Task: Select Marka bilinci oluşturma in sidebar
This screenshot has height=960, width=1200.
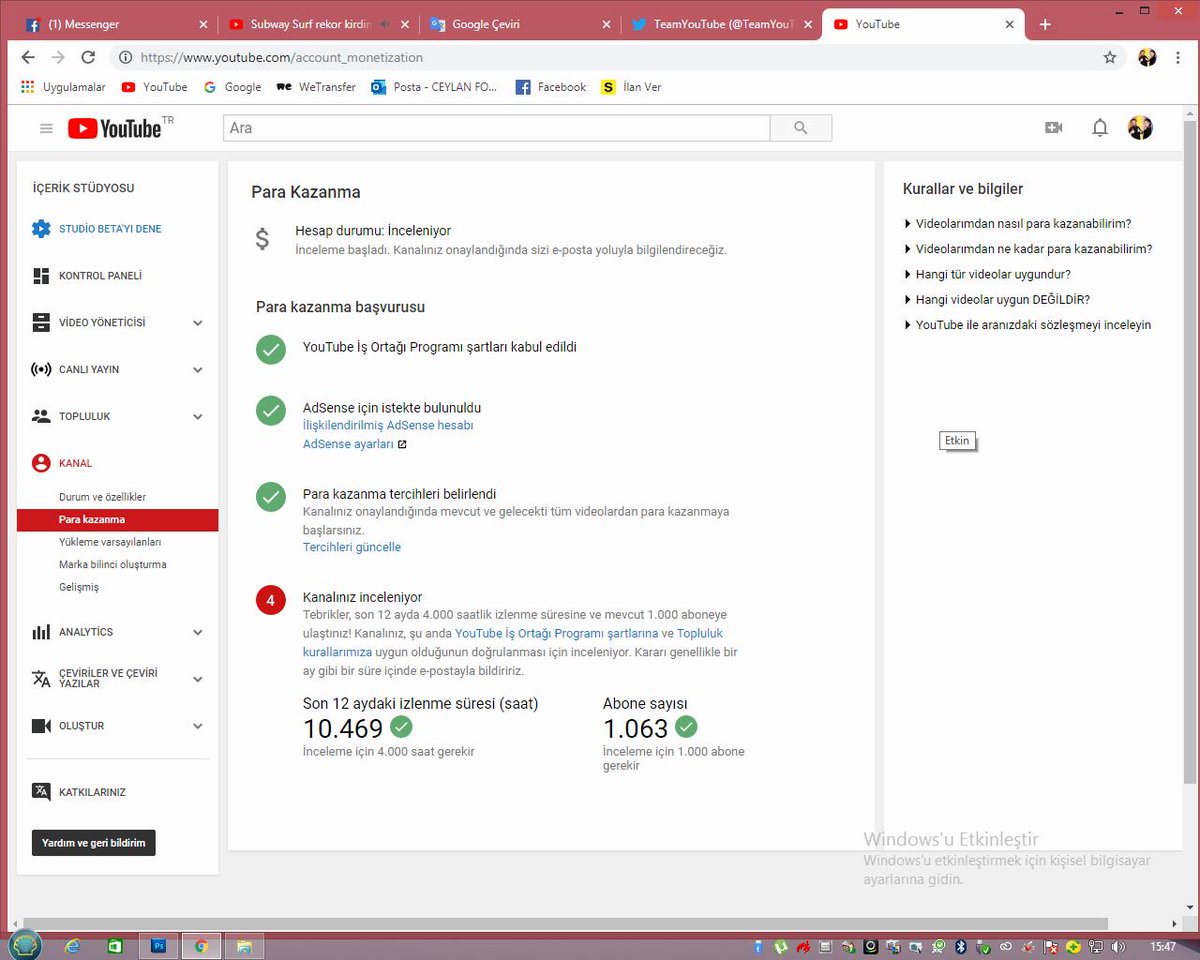Action: pyautogui.click(x=113, y=564)
